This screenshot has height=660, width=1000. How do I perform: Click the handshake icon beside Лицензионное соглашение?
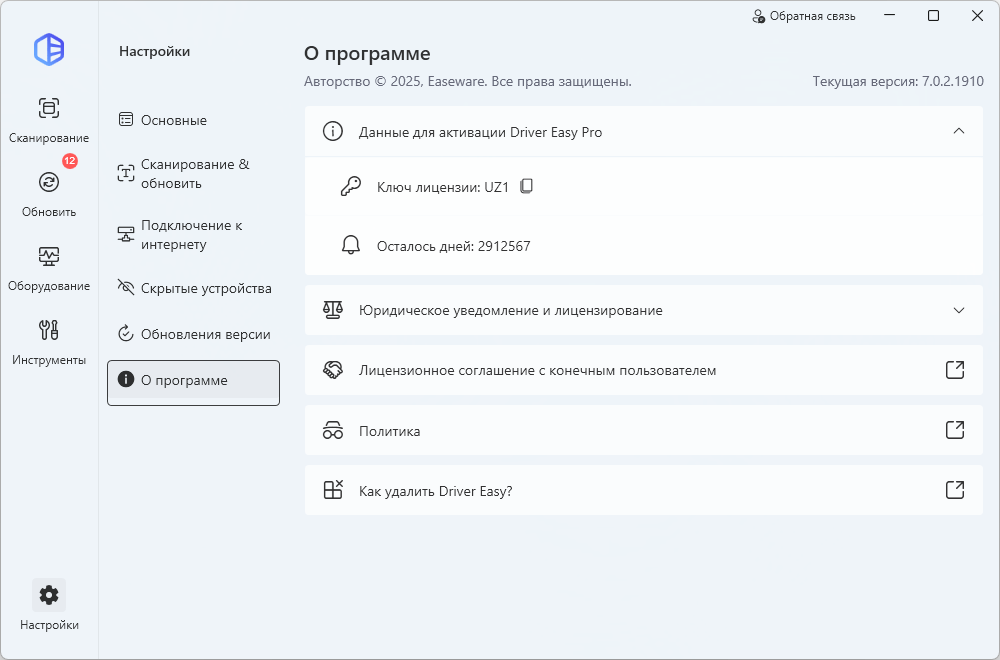tap(332, 370)
